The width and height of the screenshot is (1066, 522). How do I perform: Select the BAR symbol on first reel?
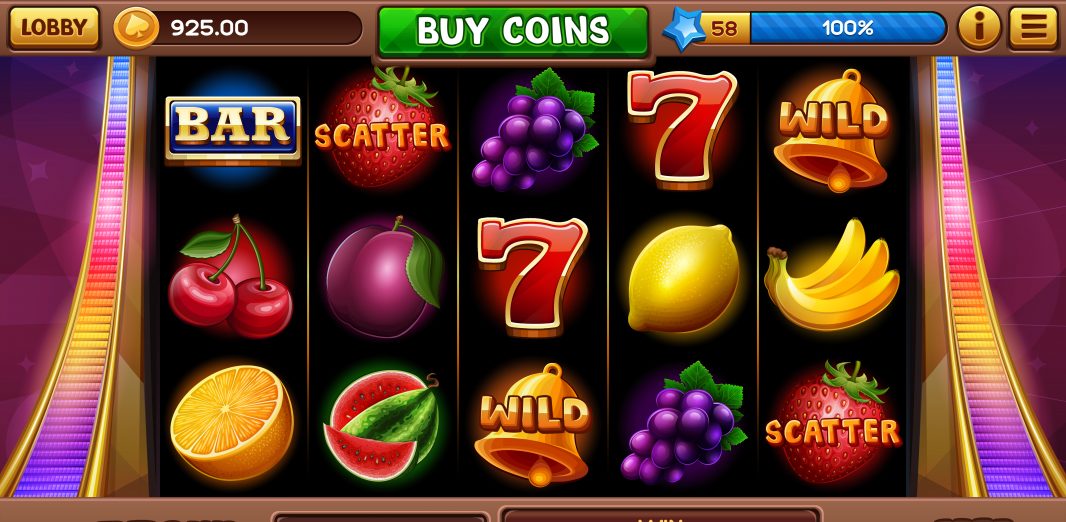pyautogui.click(x=233, y=130)
